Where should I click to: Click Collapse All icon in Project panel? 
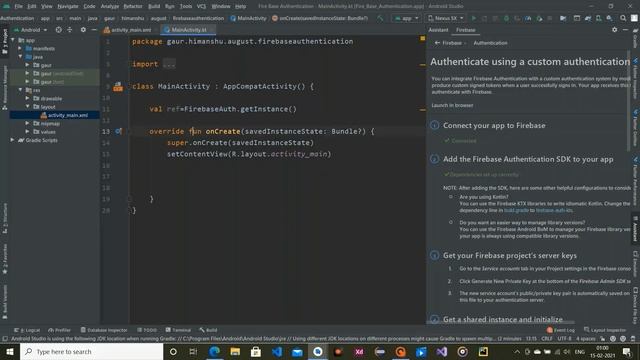pos(70,30)
